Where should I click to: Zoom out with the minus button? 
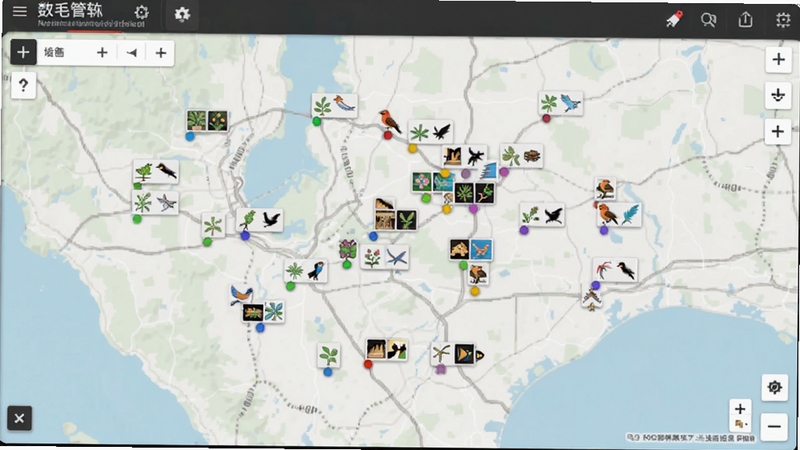[x=774, y=427]
